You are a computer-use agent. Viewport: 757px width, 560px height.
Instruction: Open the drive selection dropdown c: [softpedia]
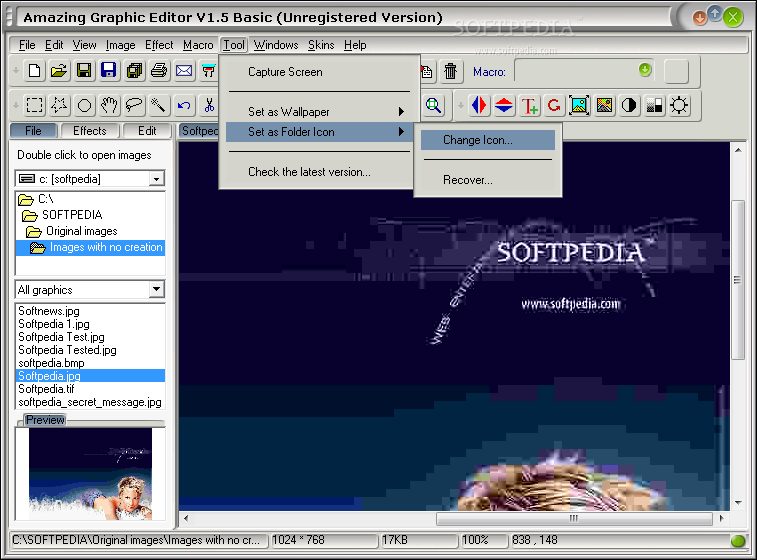pyautogui.click(x=156, y=179)
